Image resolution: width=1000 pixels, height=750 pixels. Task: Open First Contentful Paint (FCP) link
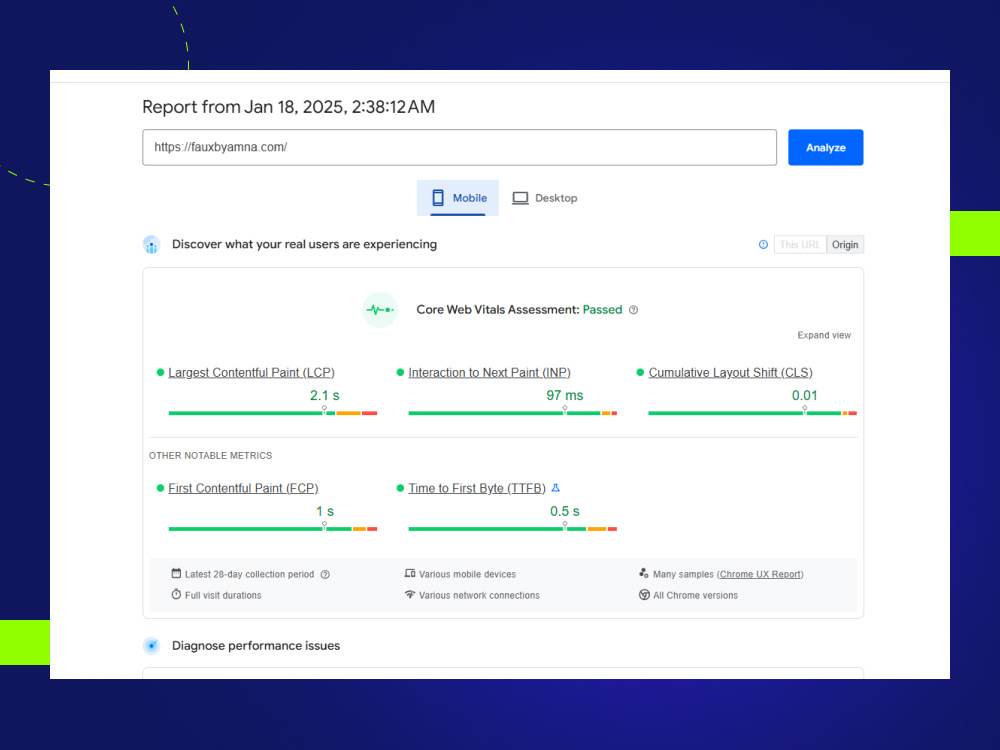click(x=243, y=488)
